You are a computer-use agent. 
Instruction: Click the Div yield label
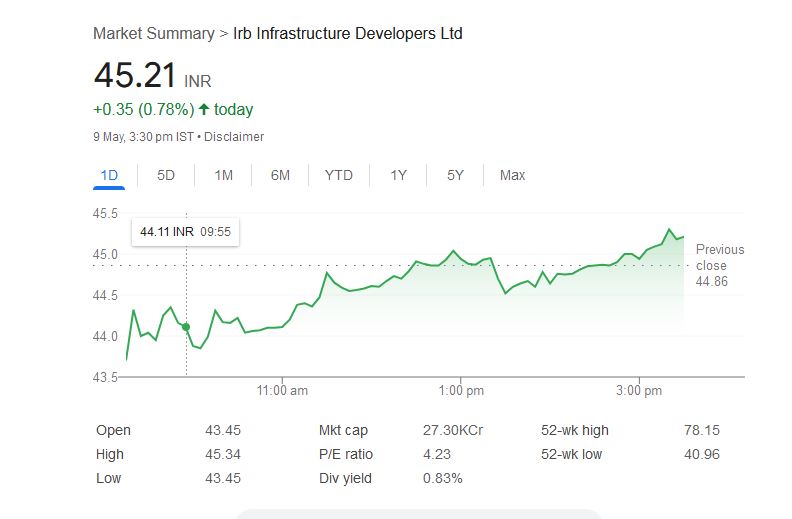tap(345, 478)
